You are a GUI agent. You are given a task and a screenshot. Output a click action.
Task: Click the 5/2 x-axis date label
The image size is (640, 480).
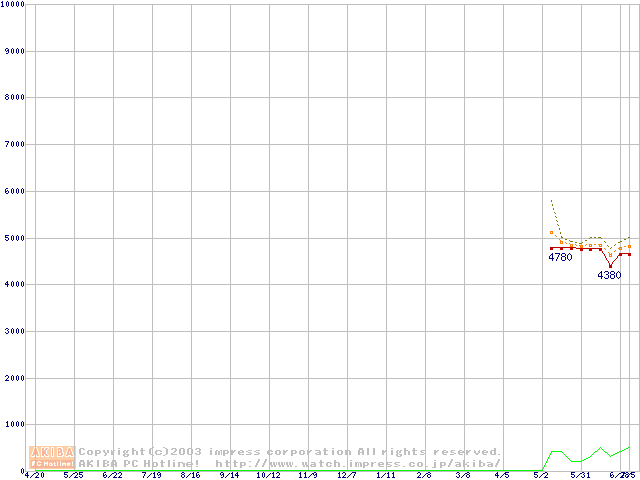click(x=542, y=475)
